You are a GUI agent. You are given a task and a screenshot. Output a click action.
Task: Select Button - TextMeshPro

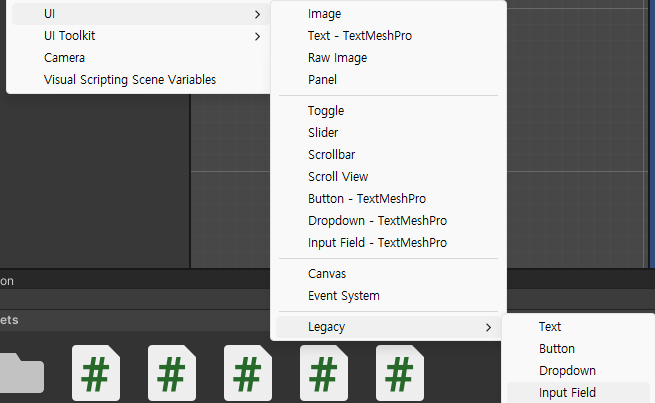(x=388, y=199)
